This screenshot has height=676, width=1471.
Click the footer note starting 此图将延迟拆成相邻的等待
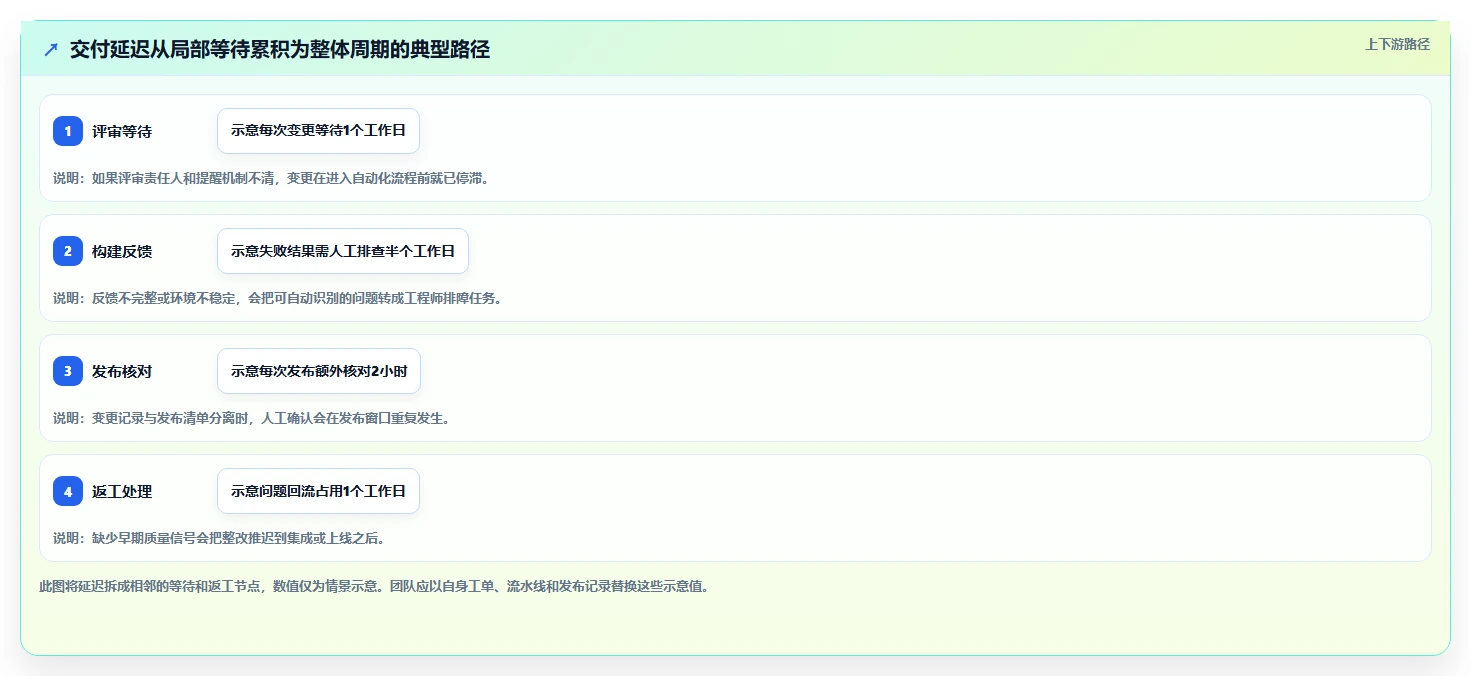click(x=374, y=587)
